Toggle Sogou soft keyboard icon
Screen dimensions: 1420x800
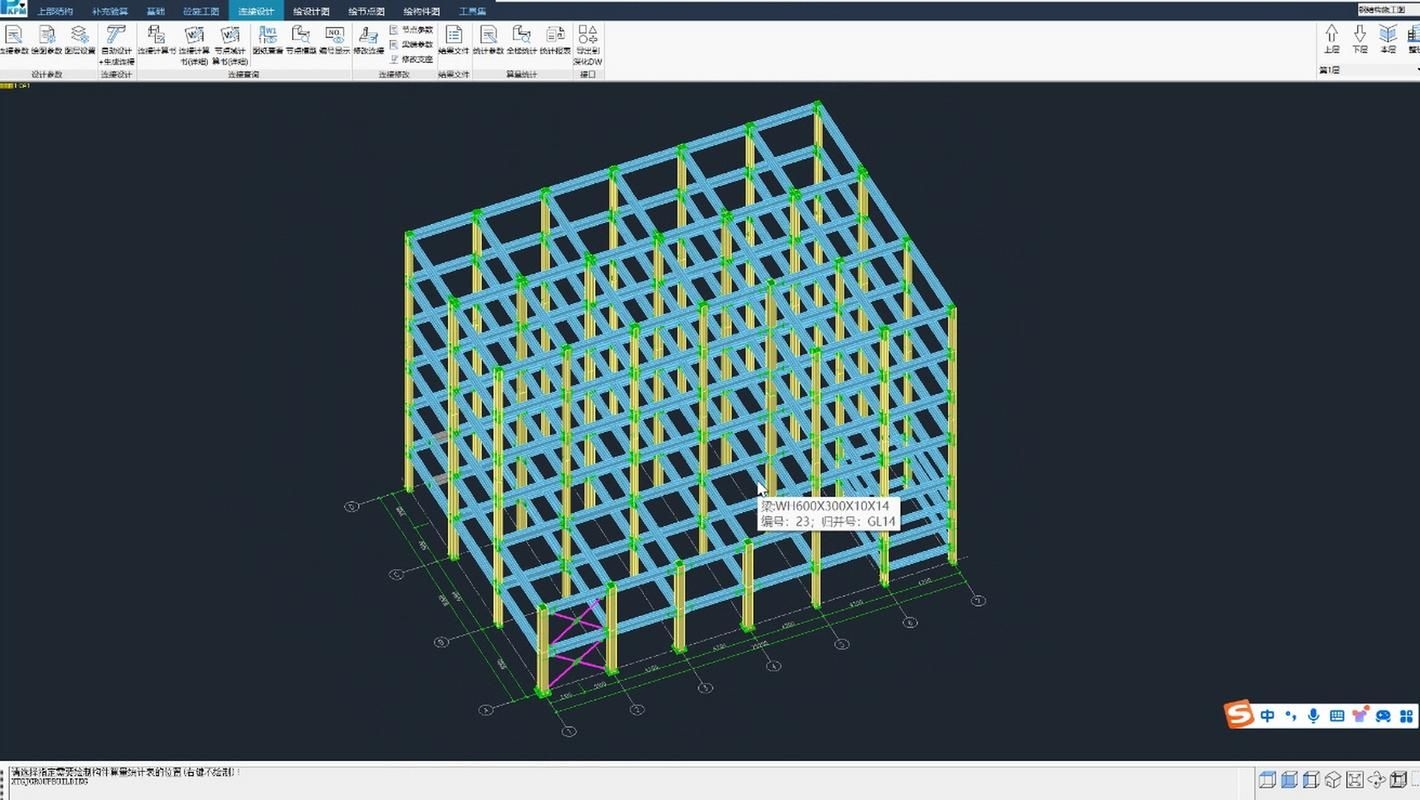point(1335,715)
